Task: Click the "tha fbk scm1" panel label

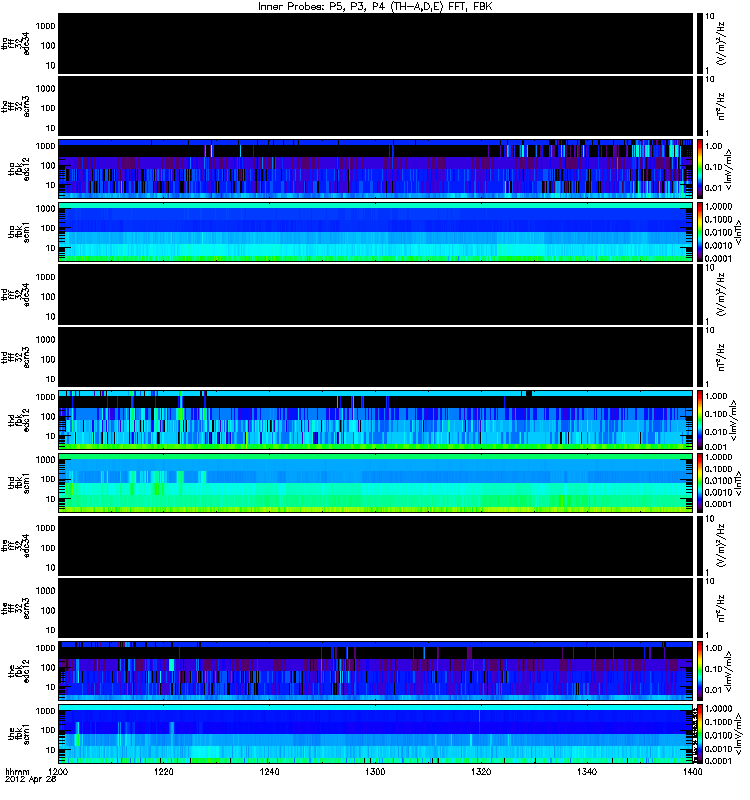Action: (19, 232)
